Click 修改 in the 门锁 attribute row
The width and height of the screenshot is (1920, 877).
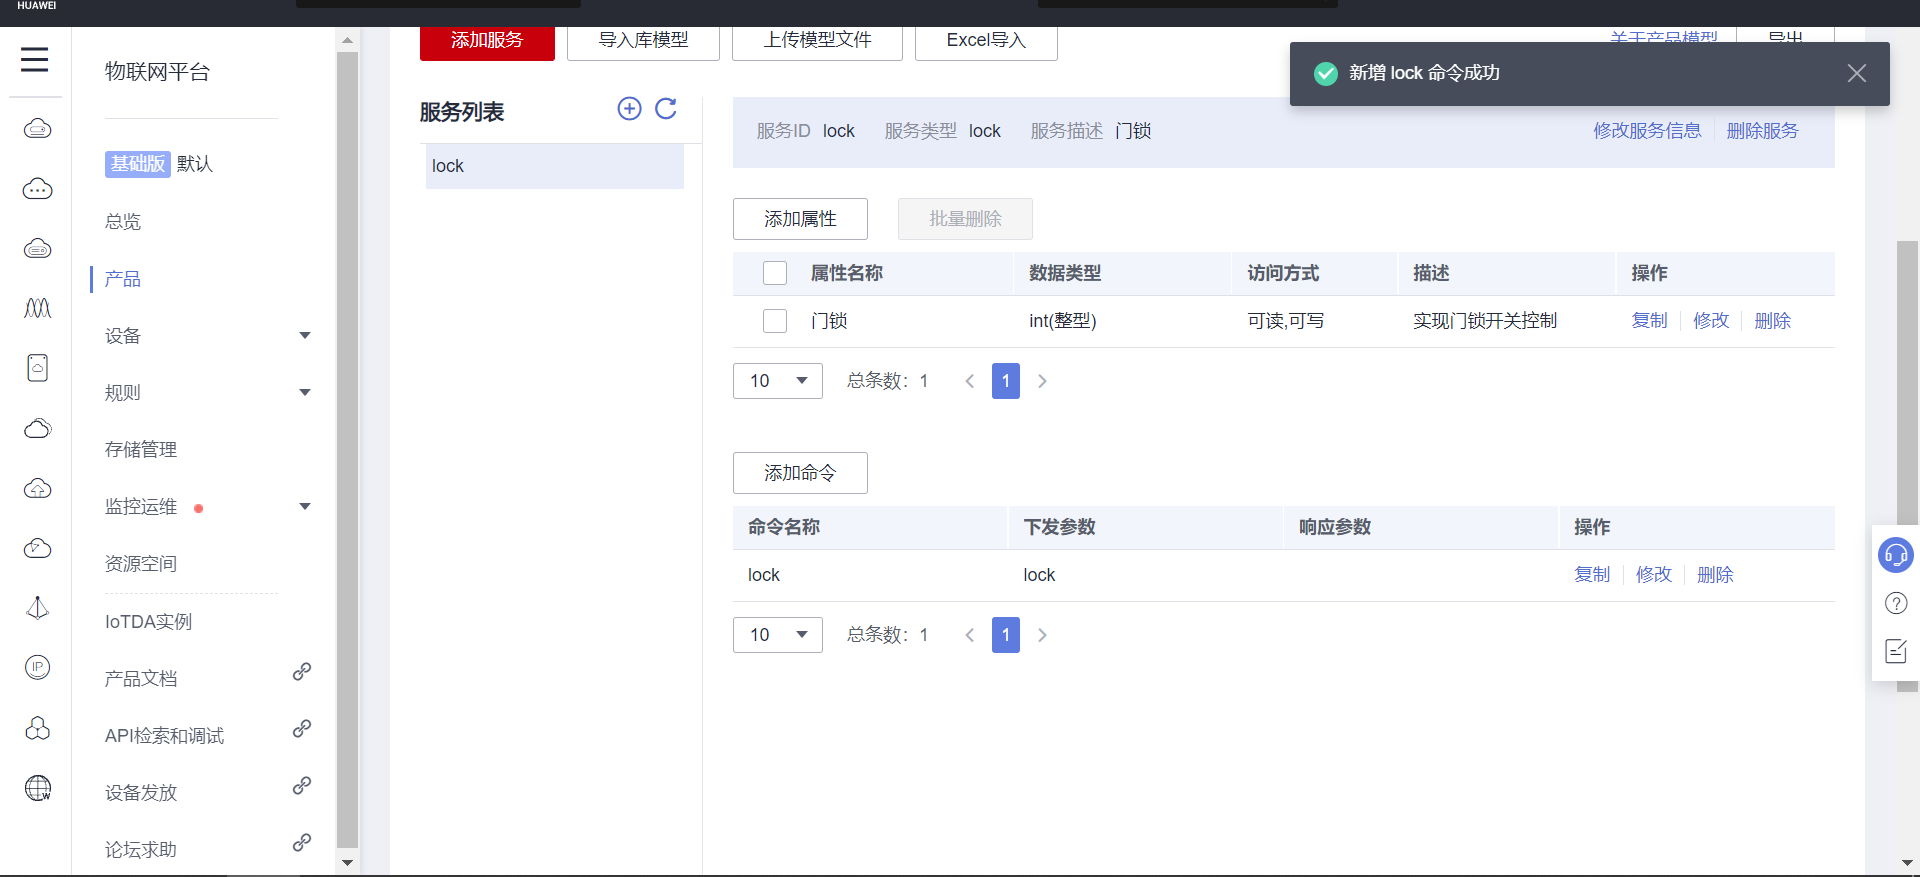tap(1711, 321)
